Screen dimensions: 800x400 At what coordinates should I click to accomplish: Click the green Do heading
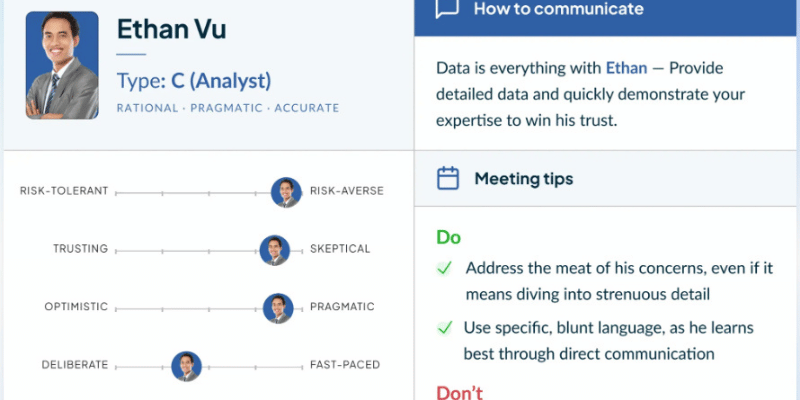[448, 238]
